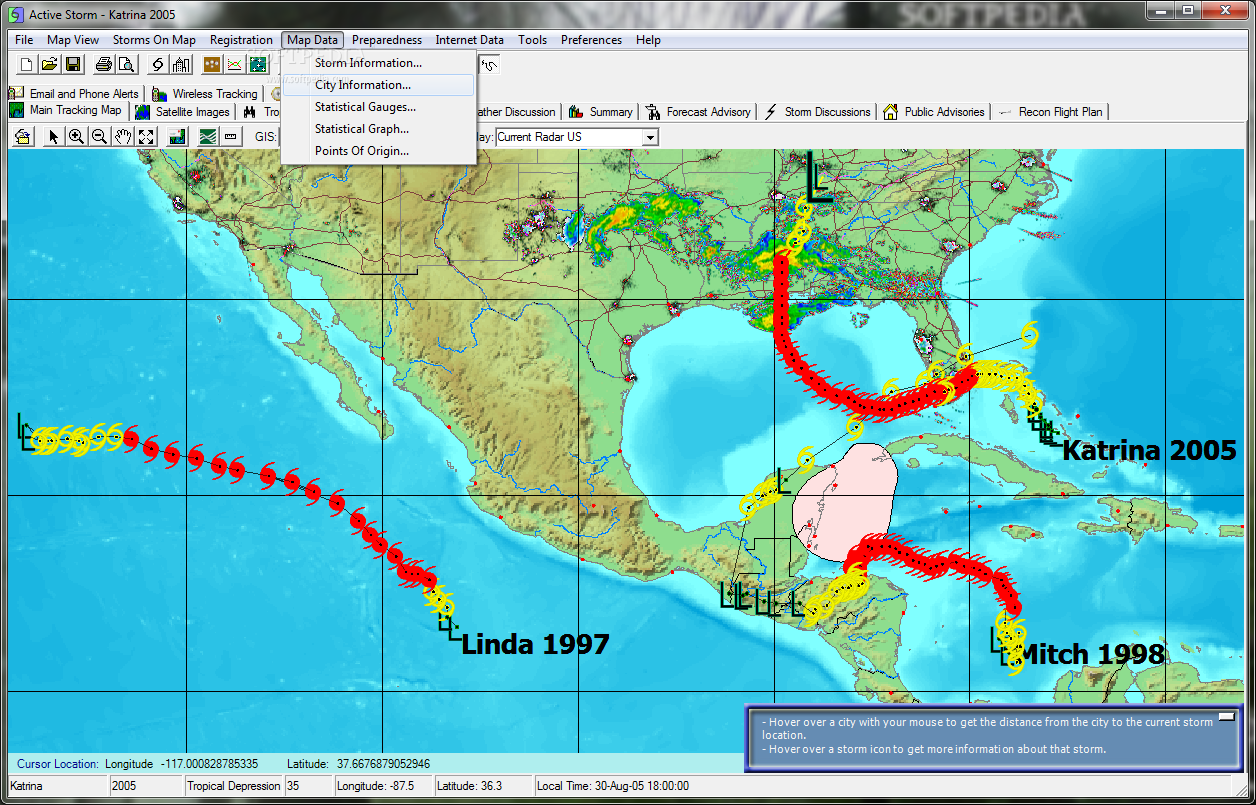The image size is (1256, 805).
Task: Open the Map View menu
Action: coord(73,40)
